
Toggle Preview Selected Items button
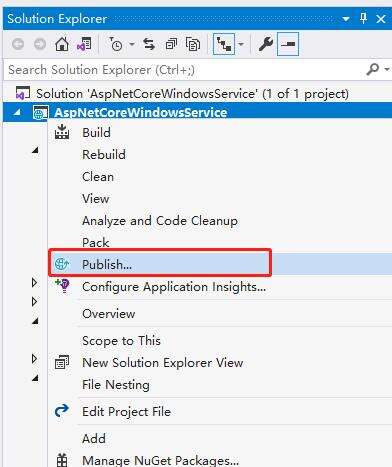click(288, 44)
